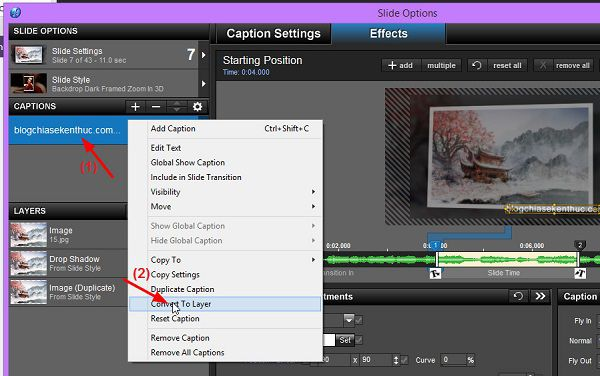Remove caption using minus icon

156,107
